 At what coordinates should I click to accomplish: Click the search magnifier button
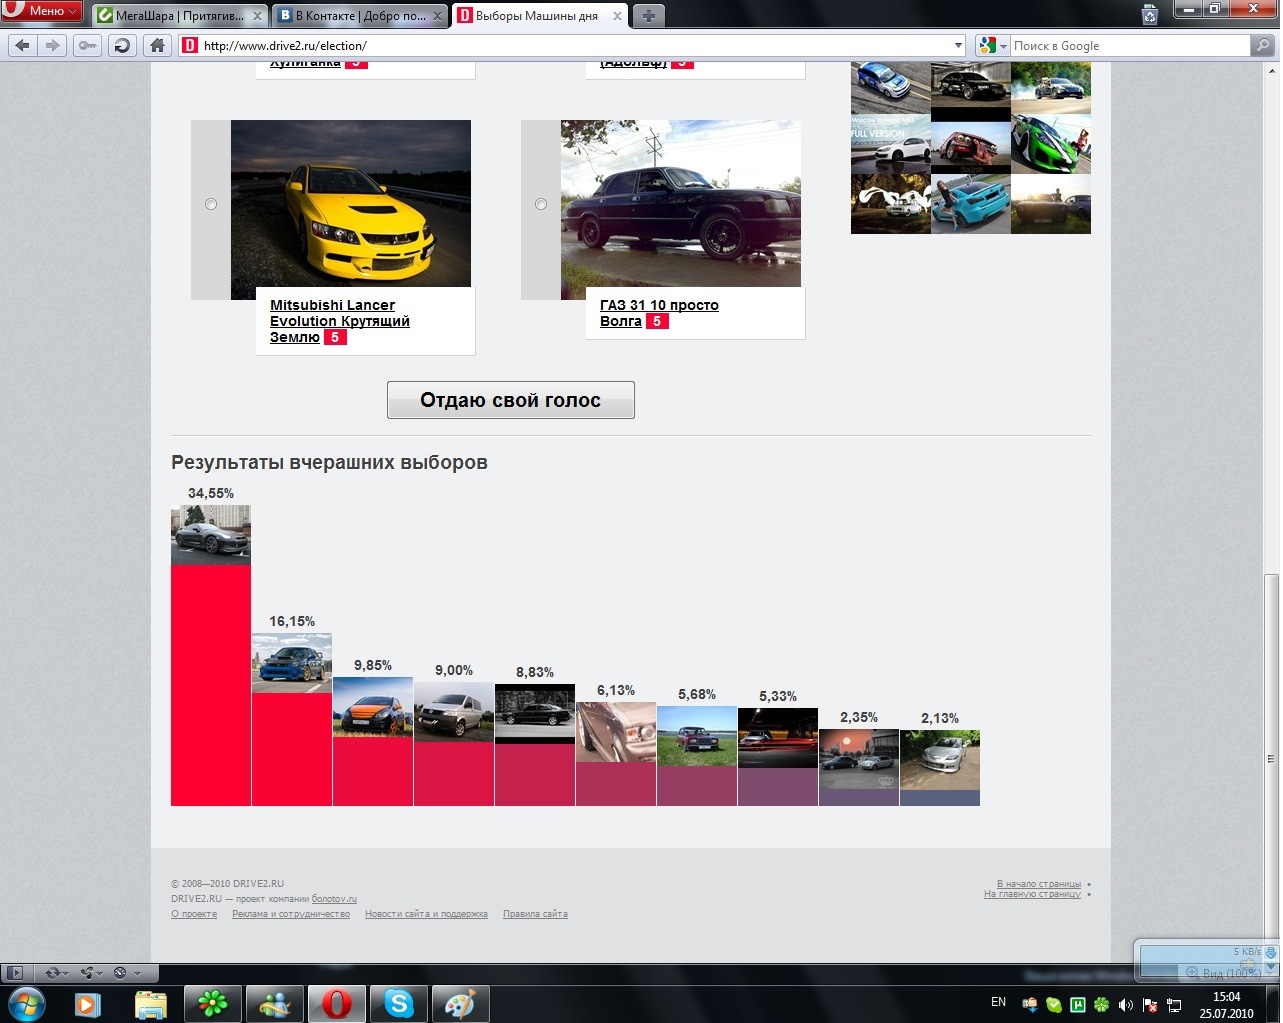tap(1262, 45)
